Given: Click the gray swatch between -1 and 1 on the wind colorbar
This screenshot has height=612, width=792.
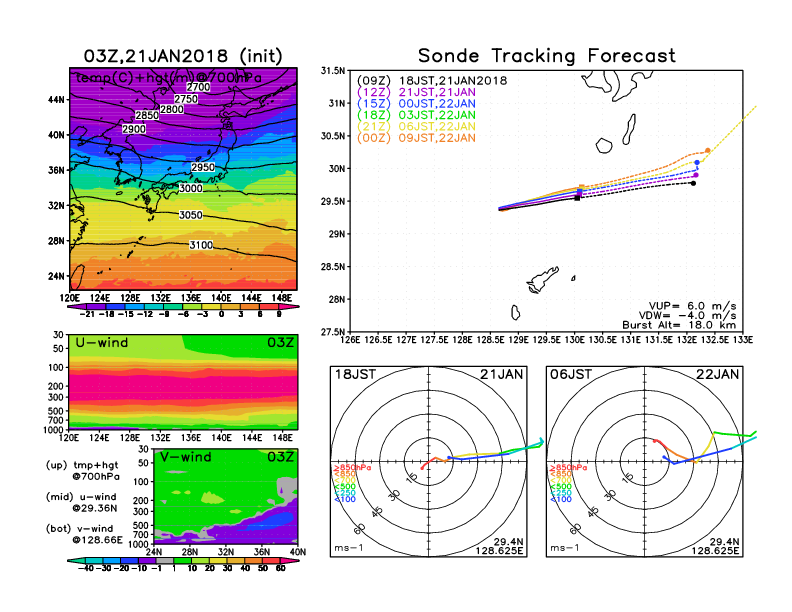Looking at the screenshot, I should tap(165, 560).
